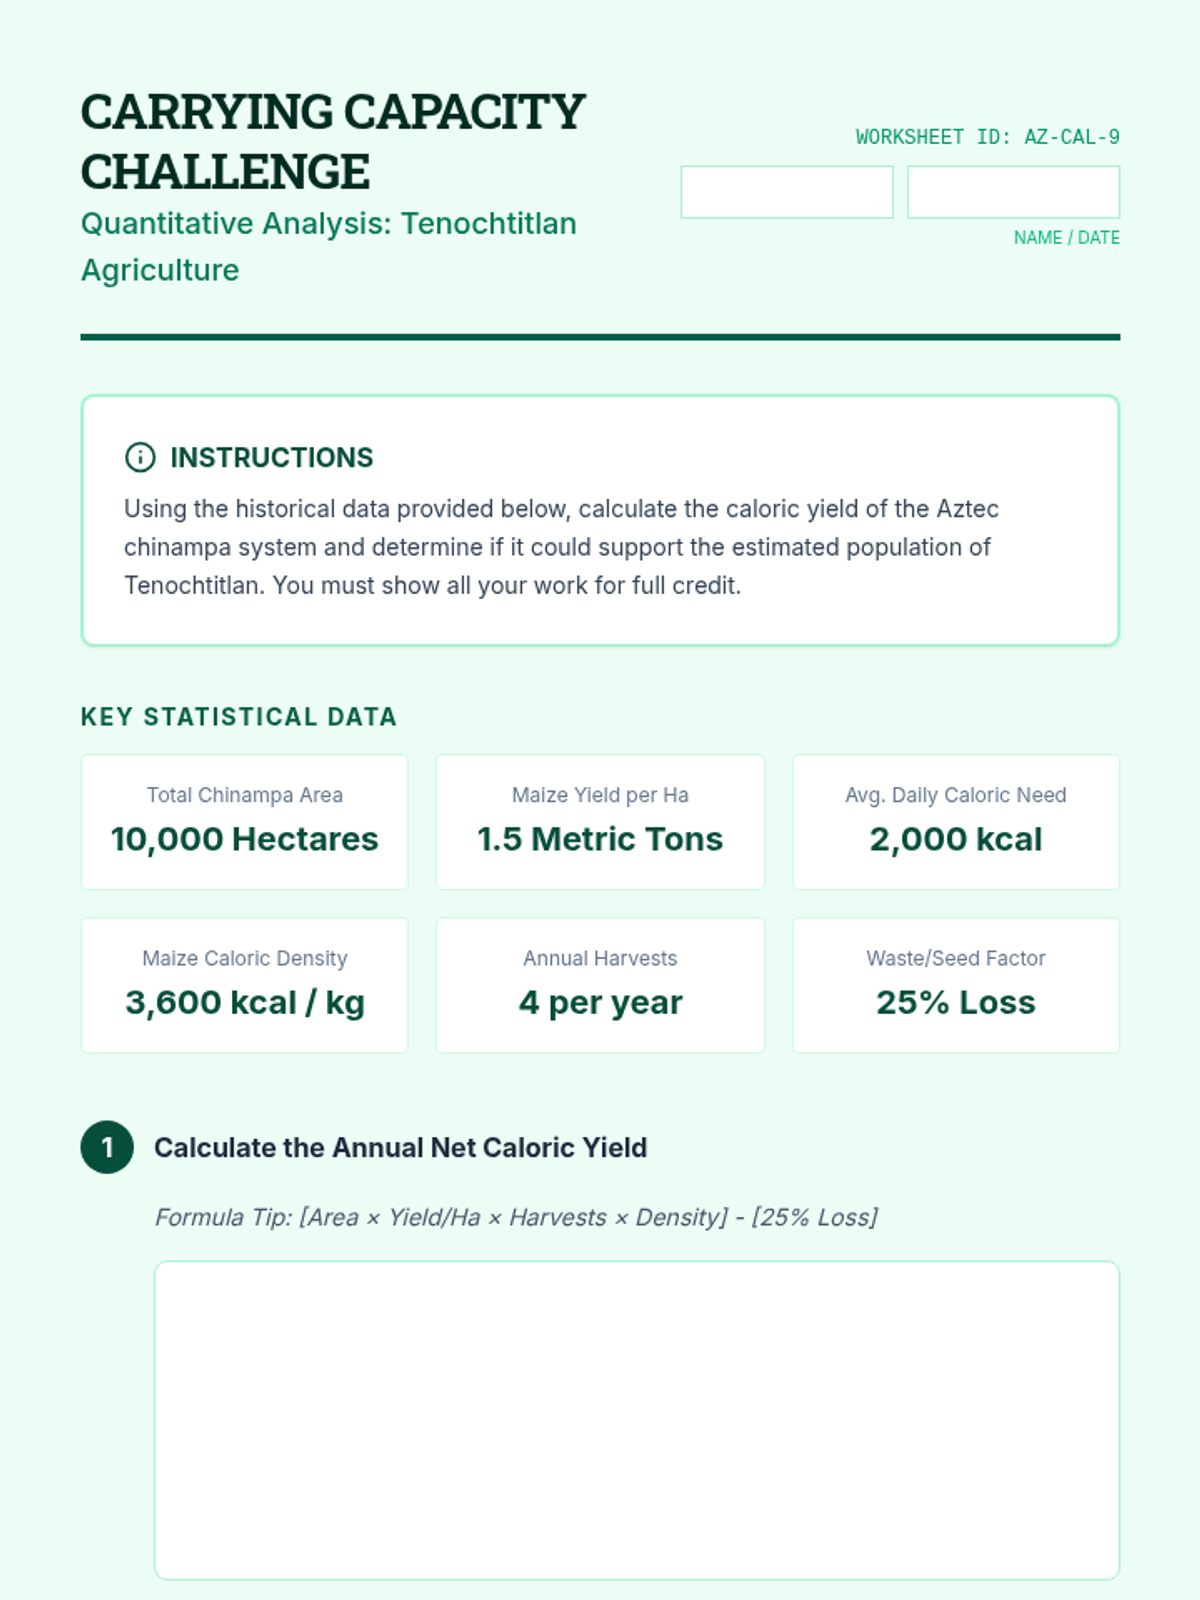Click the Instructions heading text
This screenshot has height=1600, width=1200.
(x=271, y=457)
